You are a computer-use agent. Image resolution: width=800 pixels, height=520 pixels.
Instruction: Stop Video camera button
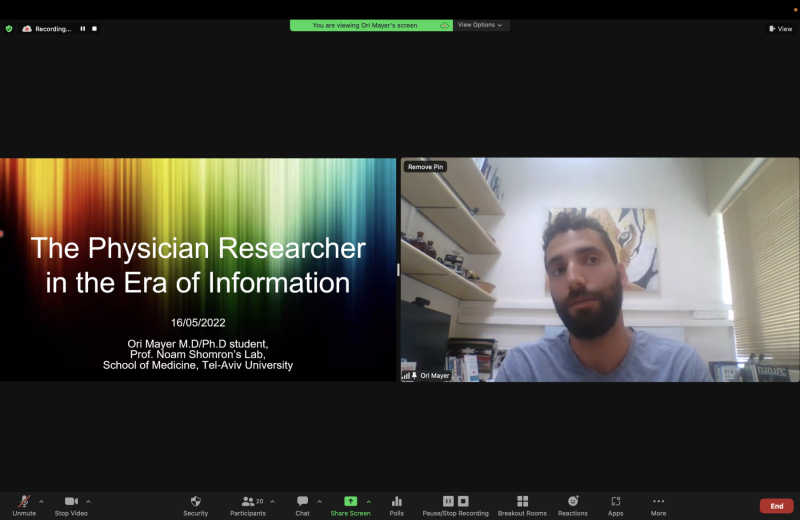pyautogui.click(x=71, y=505)
